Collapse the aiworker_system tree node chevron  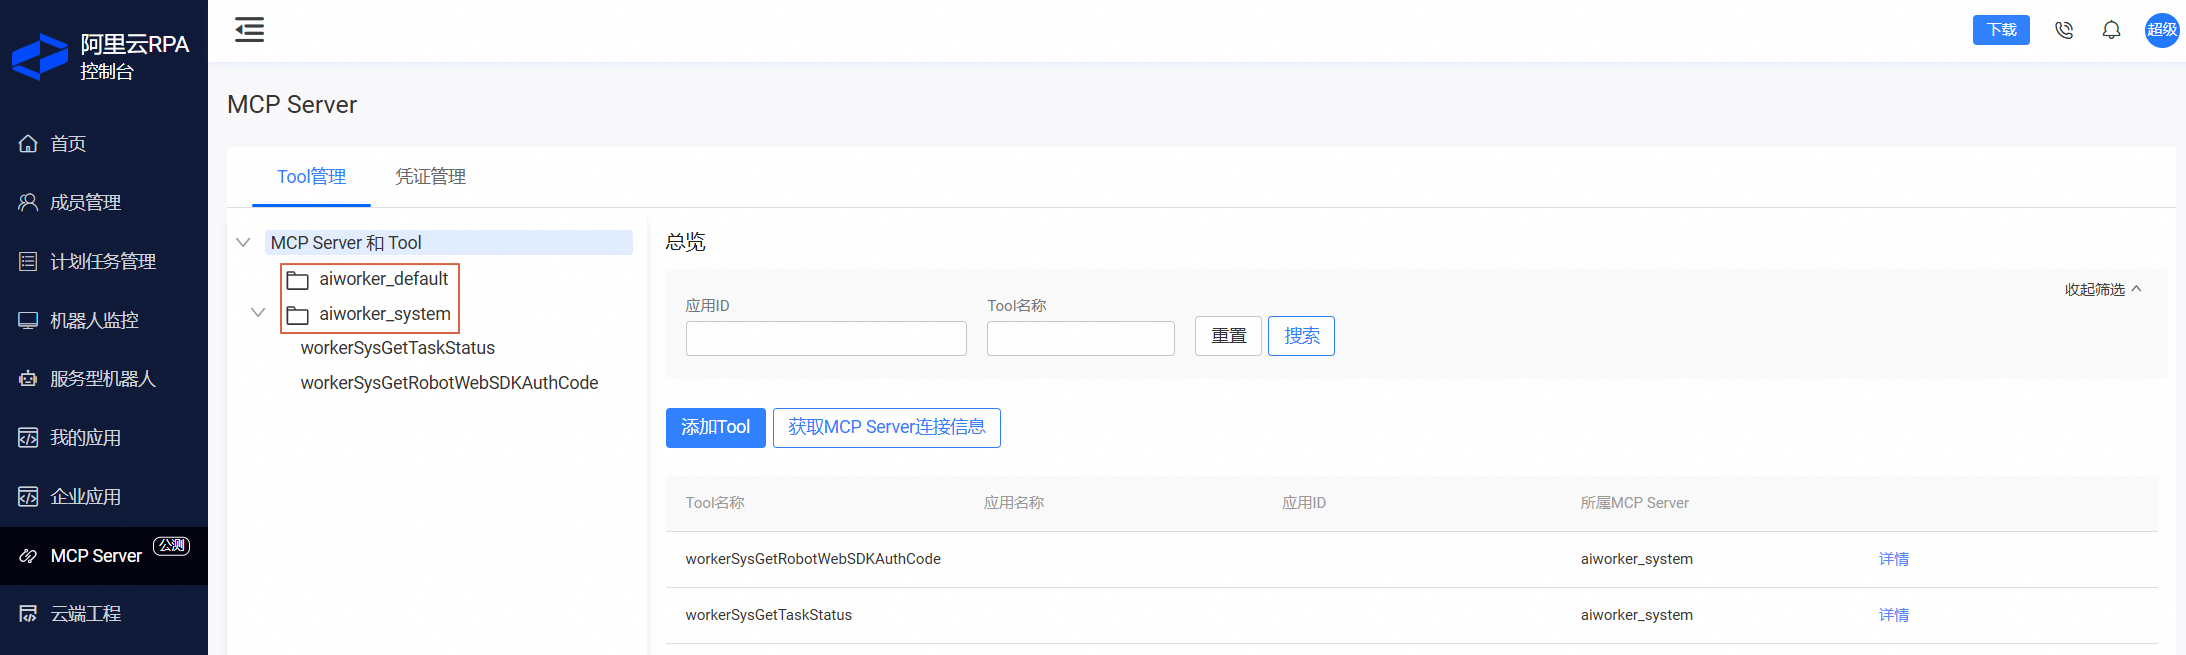click(x=258, y=313)
